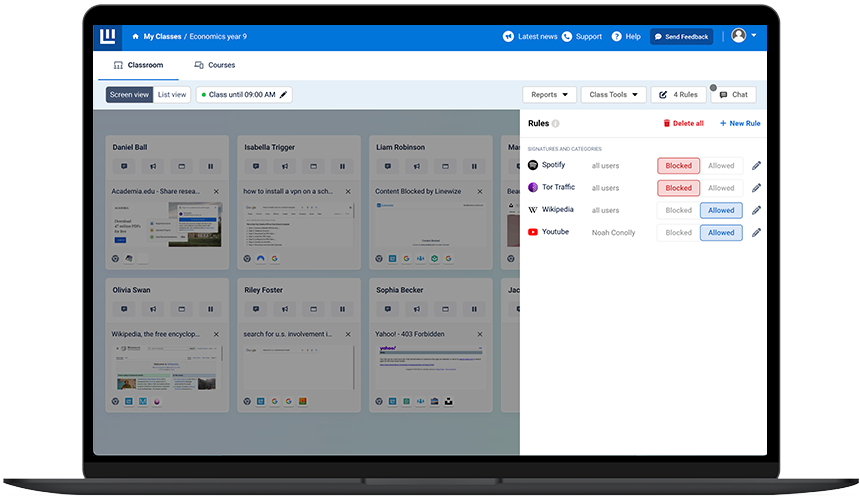Set Youtube rule to Allowed
The height and width of the screenshot is (501, 860).
point(721,233)
